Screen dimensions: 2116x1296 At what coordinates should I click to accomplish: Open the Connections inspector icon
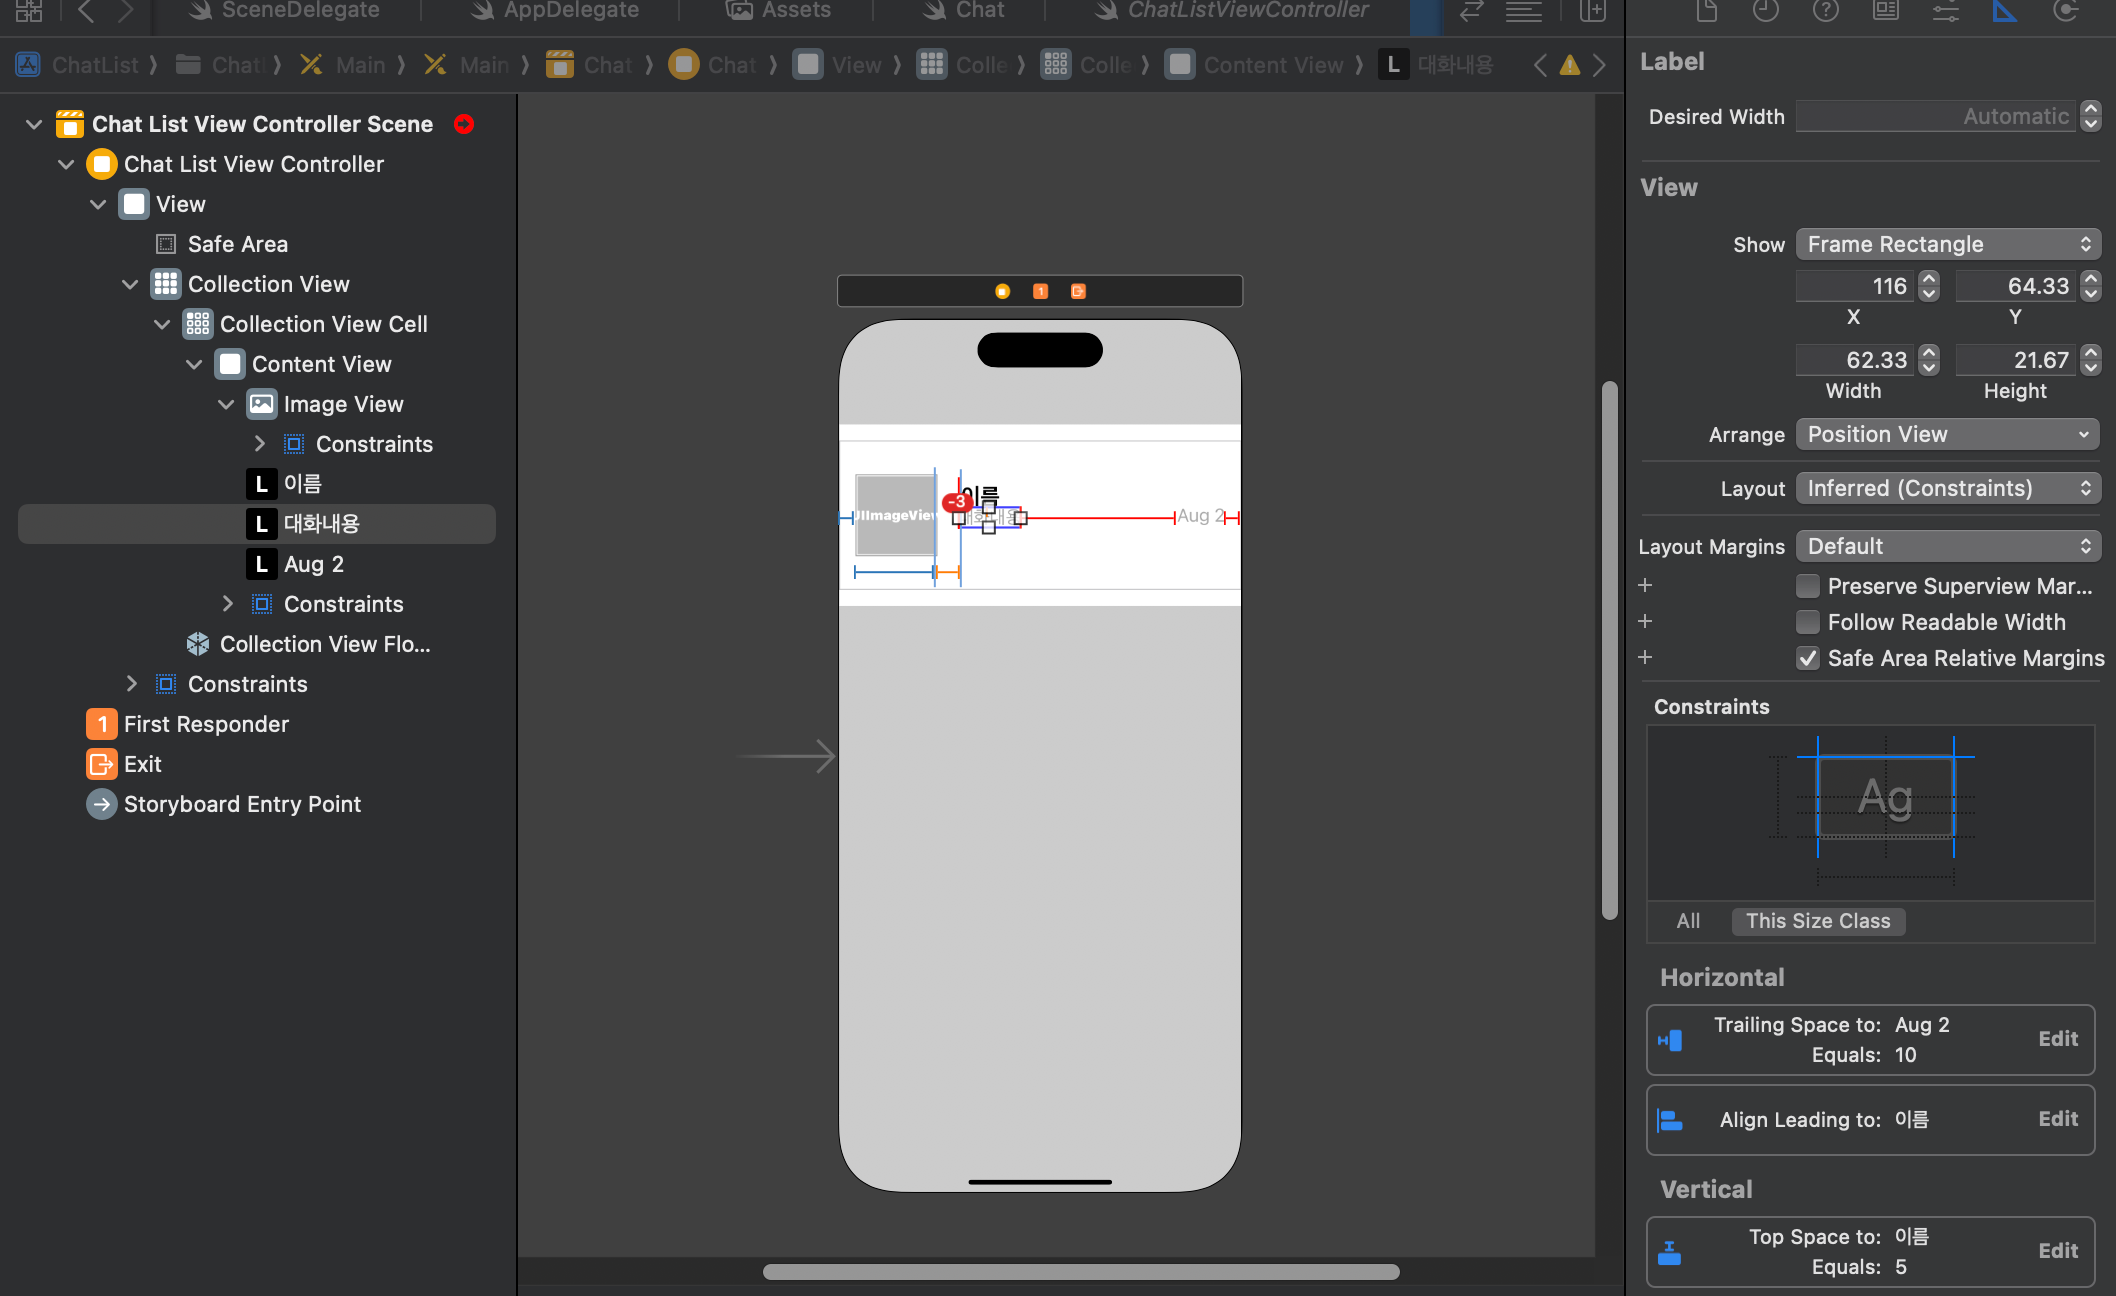point(2065,11)
